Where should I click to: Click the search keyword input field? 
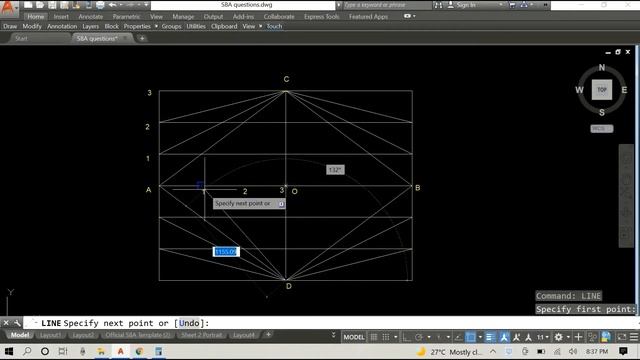click(386, 5)
